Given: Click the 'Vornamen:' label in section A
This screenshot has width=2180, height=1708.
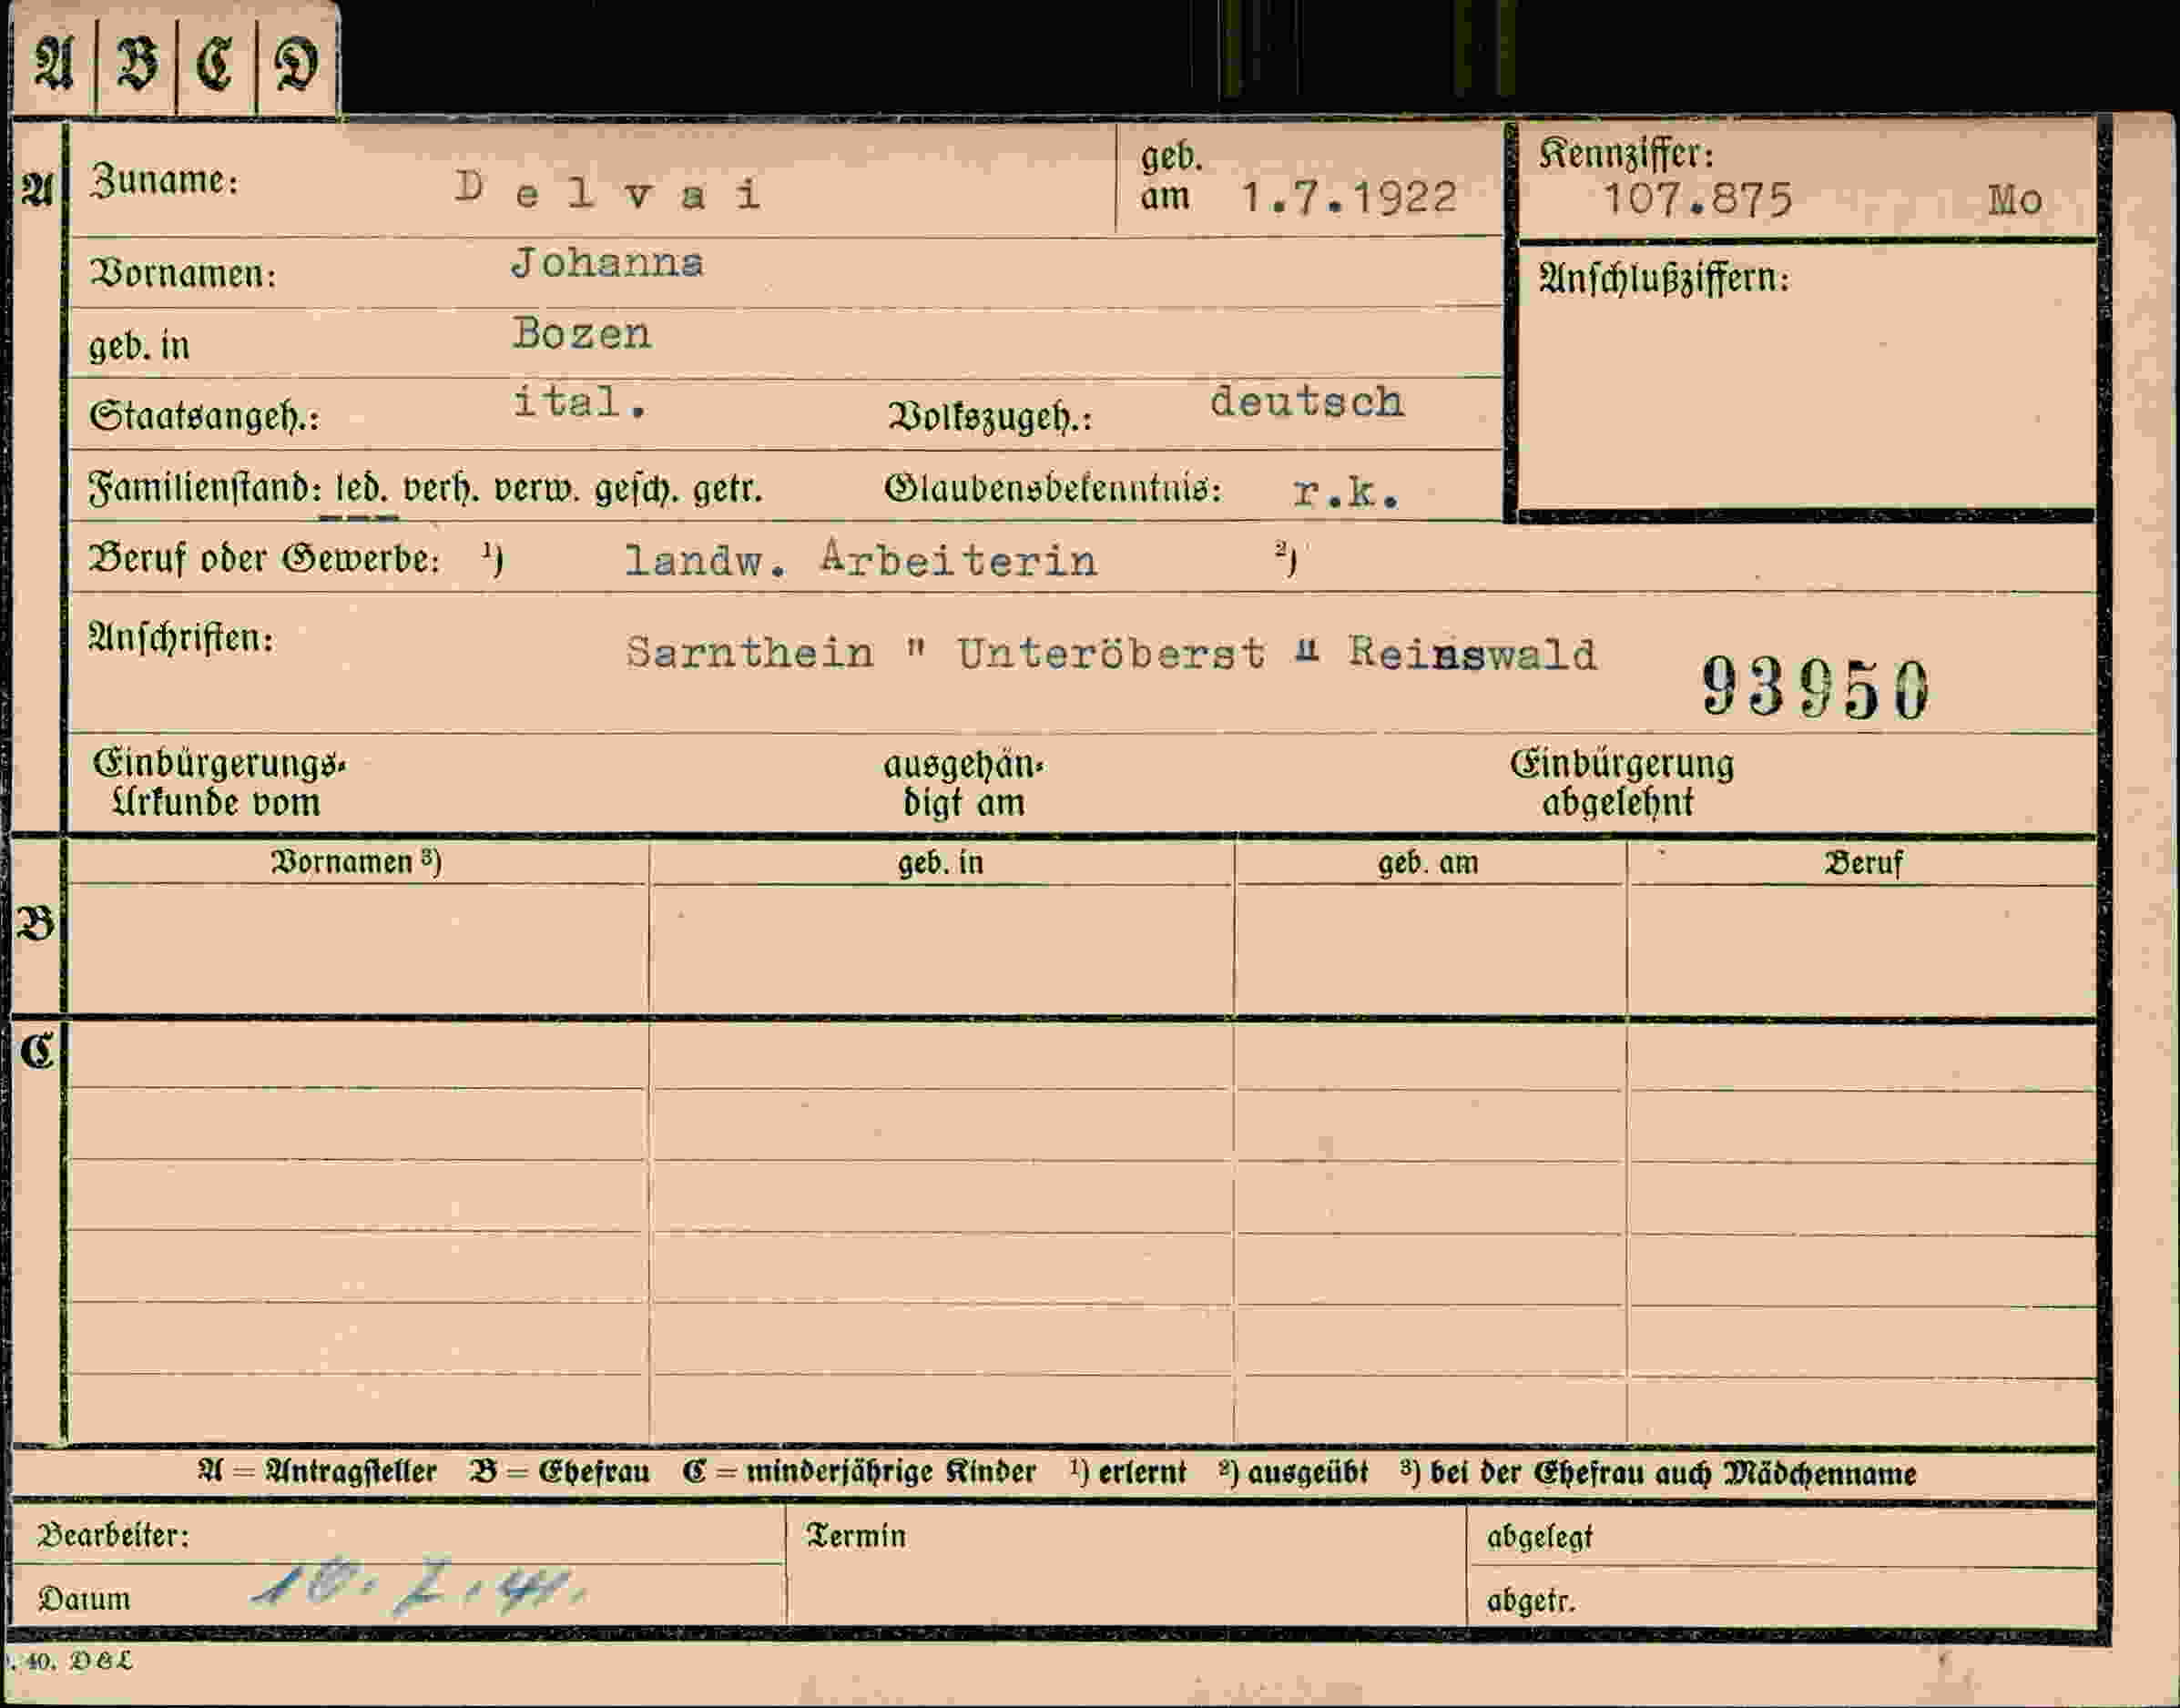Looking at the screenshot, I should coord(183,273).
